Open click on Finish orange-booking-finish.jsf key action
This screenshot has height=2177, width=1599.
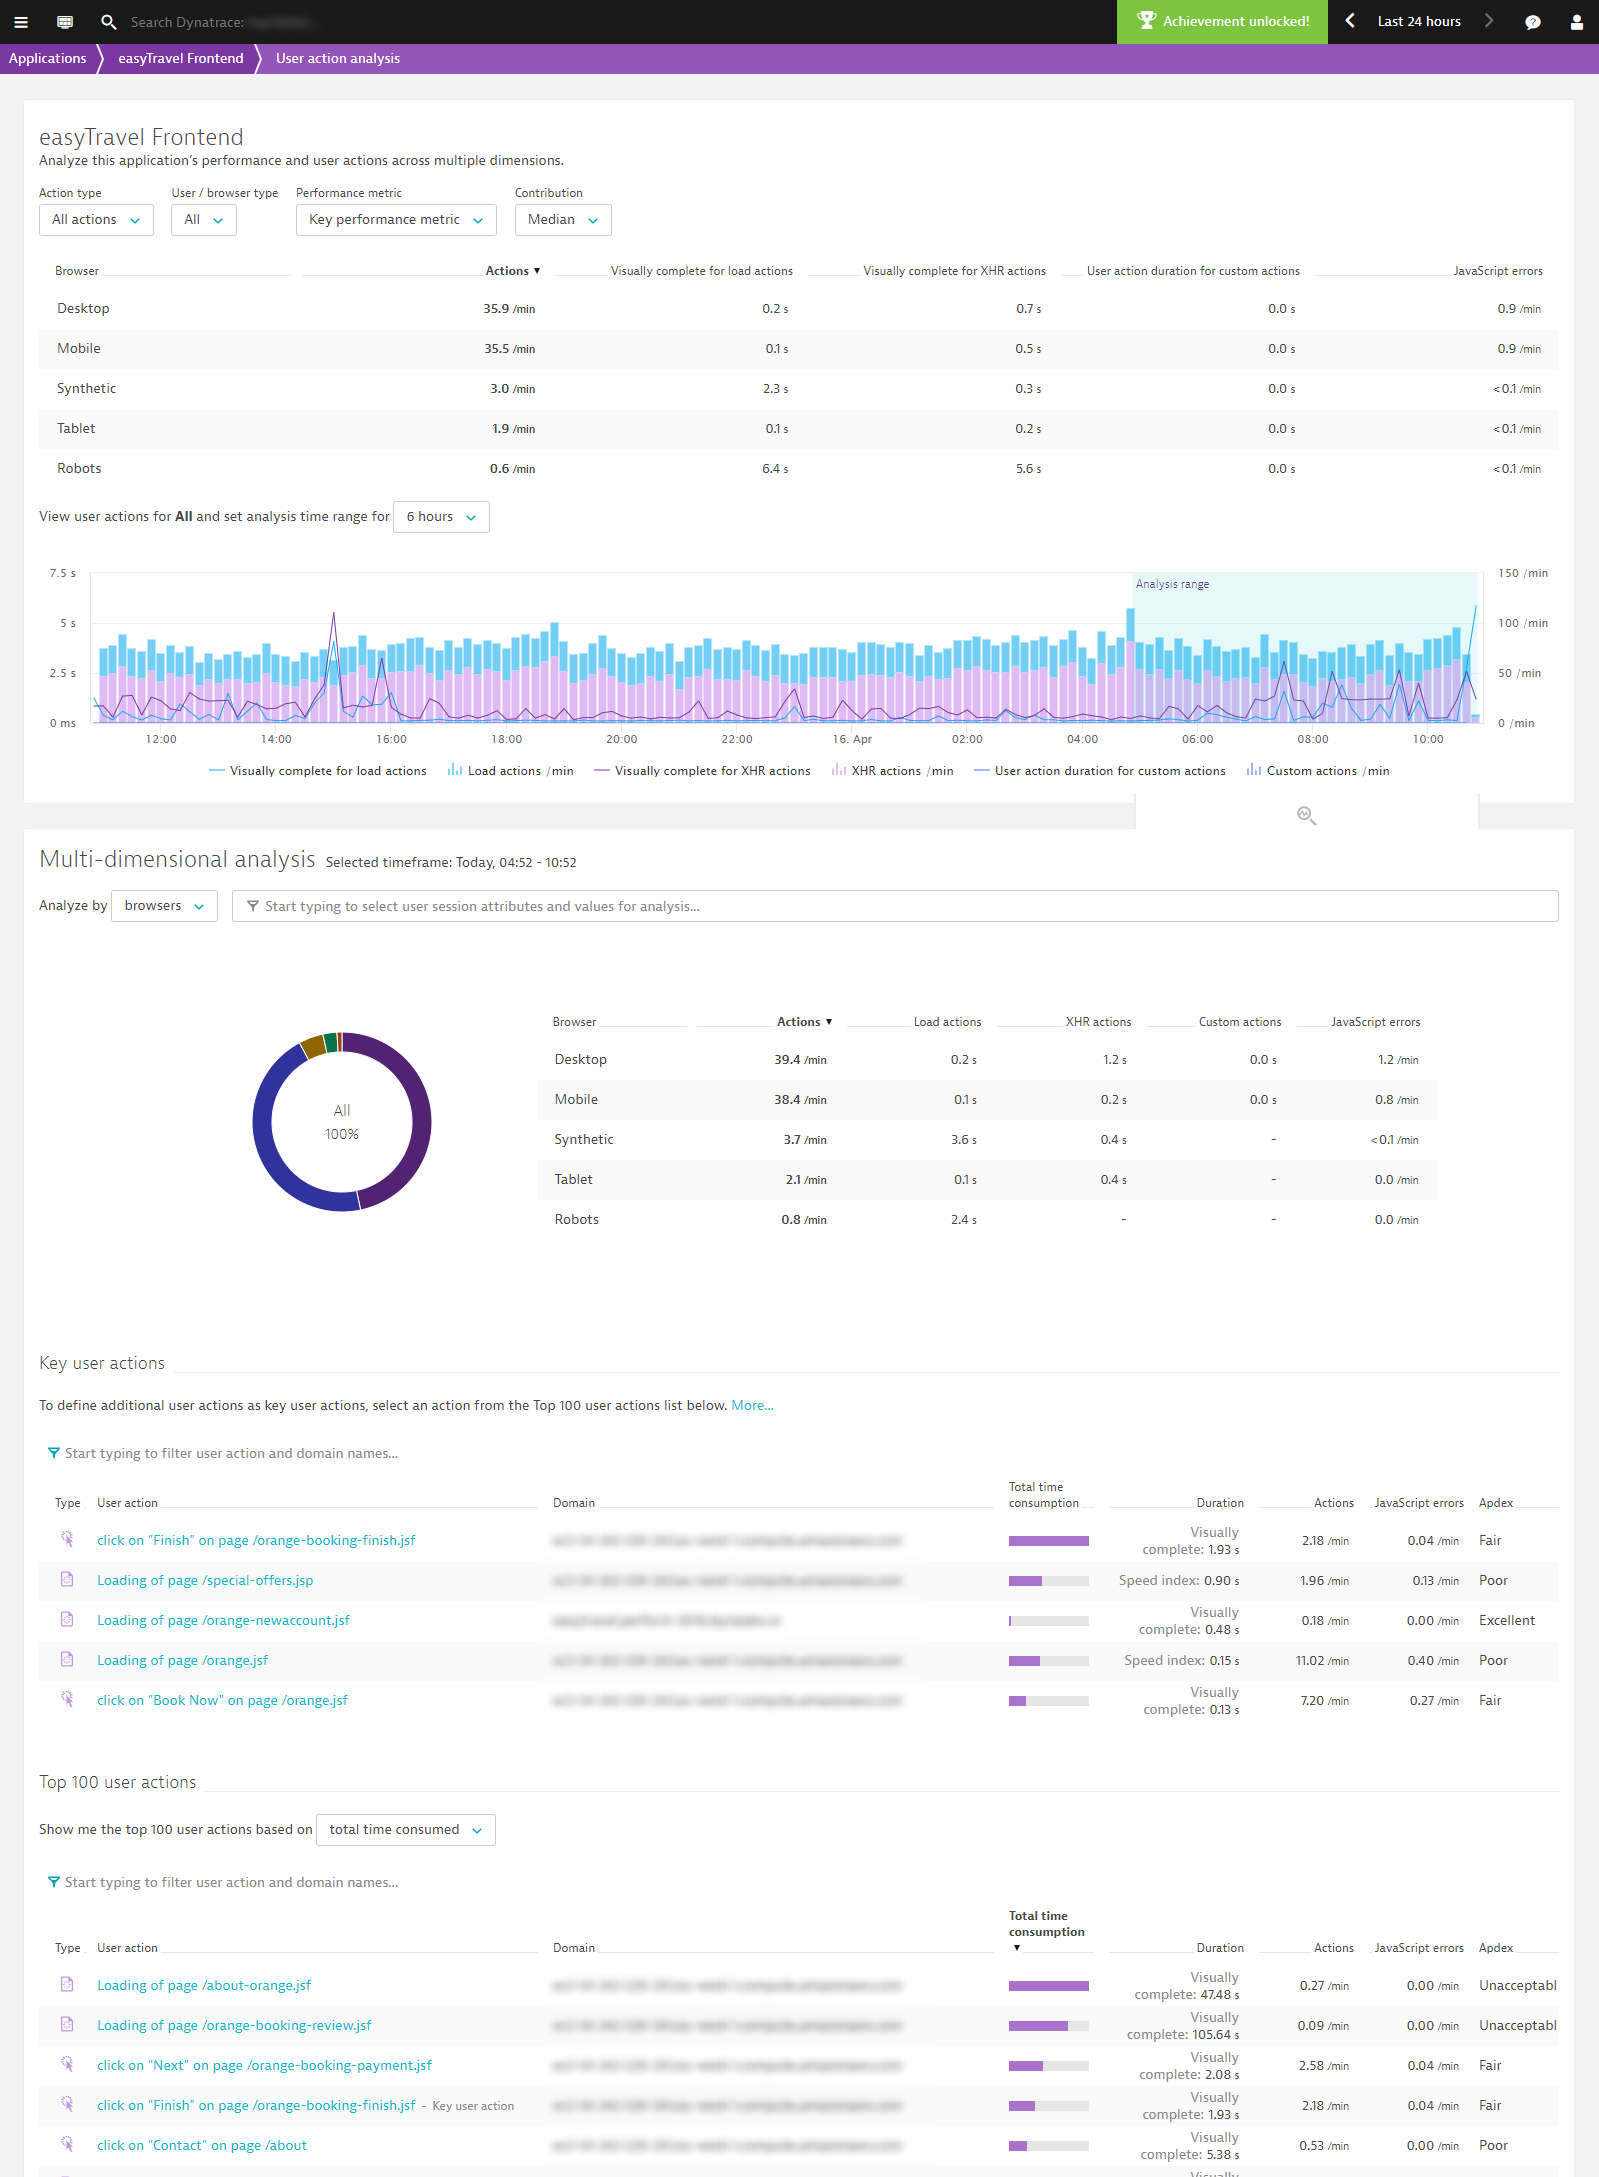point(256,1541)
